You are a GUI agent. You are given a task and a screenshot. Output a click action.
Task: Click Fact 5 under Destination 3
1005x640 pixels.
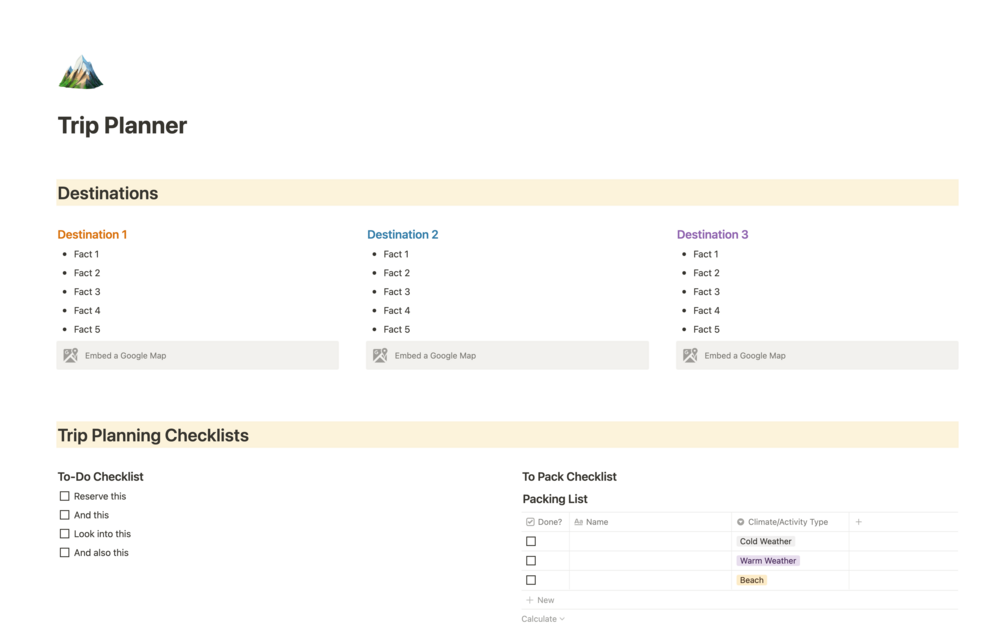click(x=706, y=329)
